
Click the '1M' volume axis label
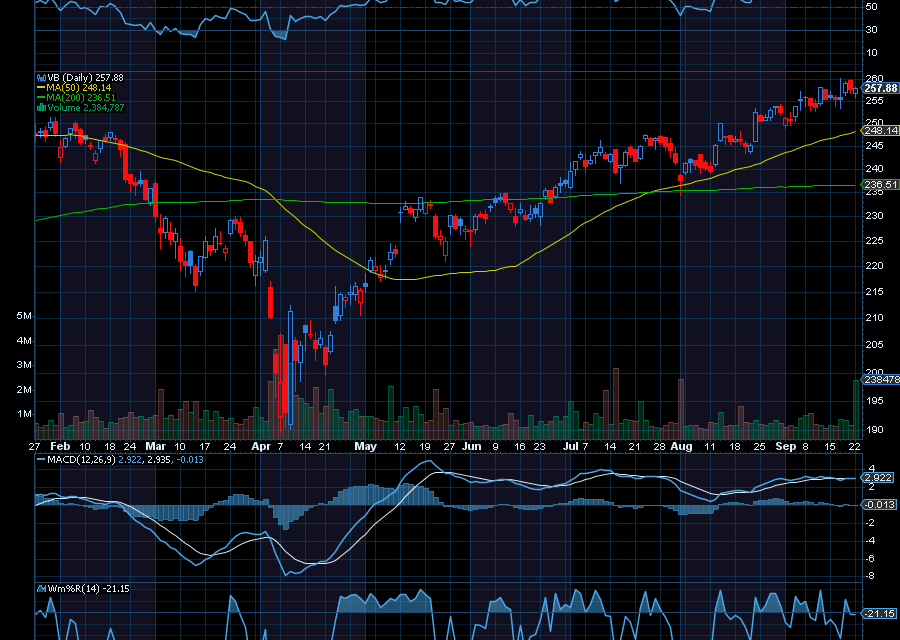pyautogui.click(x=24, y=414)
